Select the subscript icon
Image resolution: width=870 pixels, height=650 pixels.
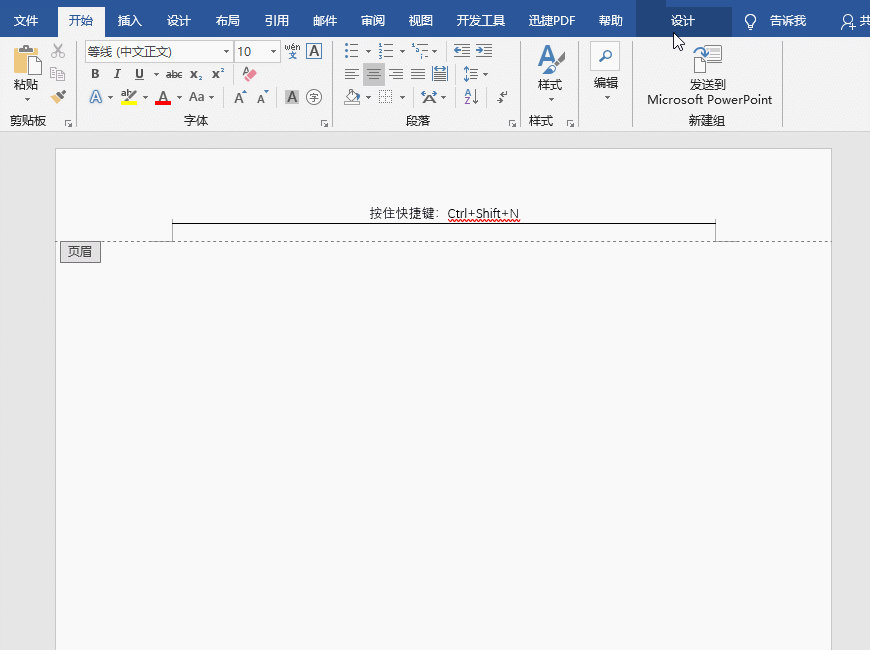coord(196,74)
